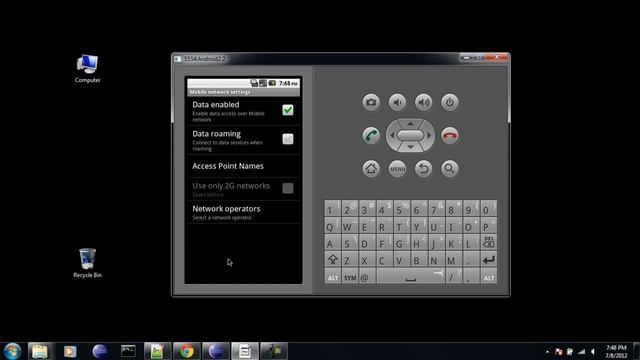Click the A key on emulator keyboard
The height and width of the screenshot is (360, 640).
[x=333, y=242]
